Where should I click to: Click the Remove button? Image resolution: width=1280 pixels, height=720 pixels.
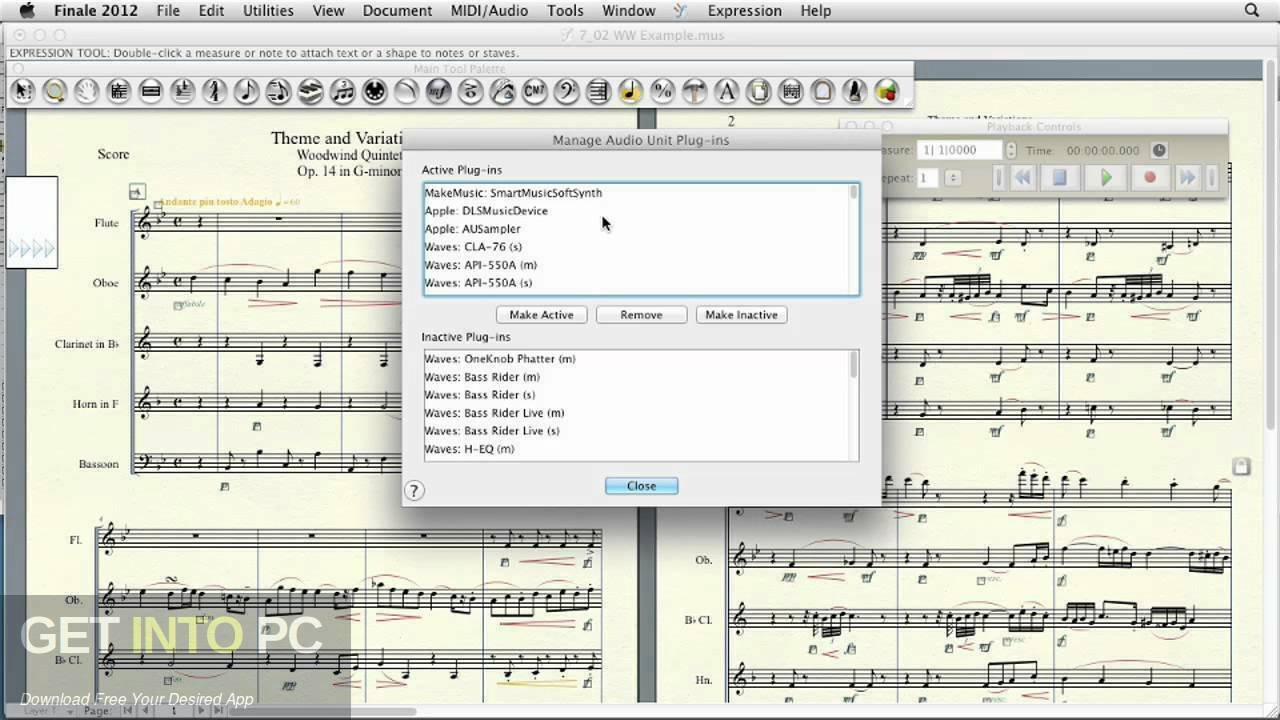pos(641,315)
